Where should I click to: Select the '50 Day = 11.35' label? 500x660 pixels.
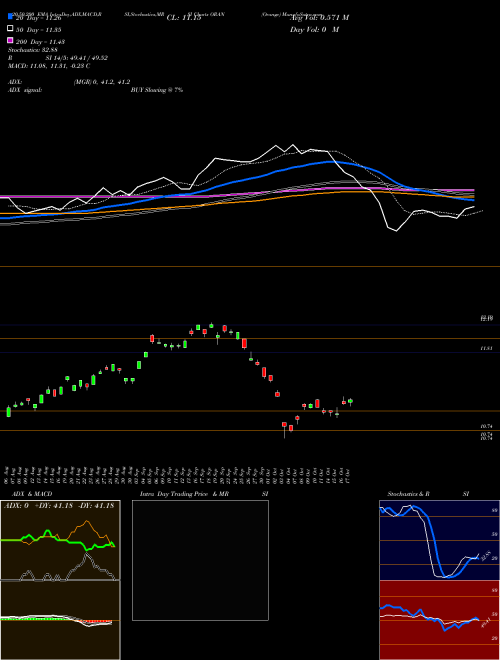coord(39,30)
